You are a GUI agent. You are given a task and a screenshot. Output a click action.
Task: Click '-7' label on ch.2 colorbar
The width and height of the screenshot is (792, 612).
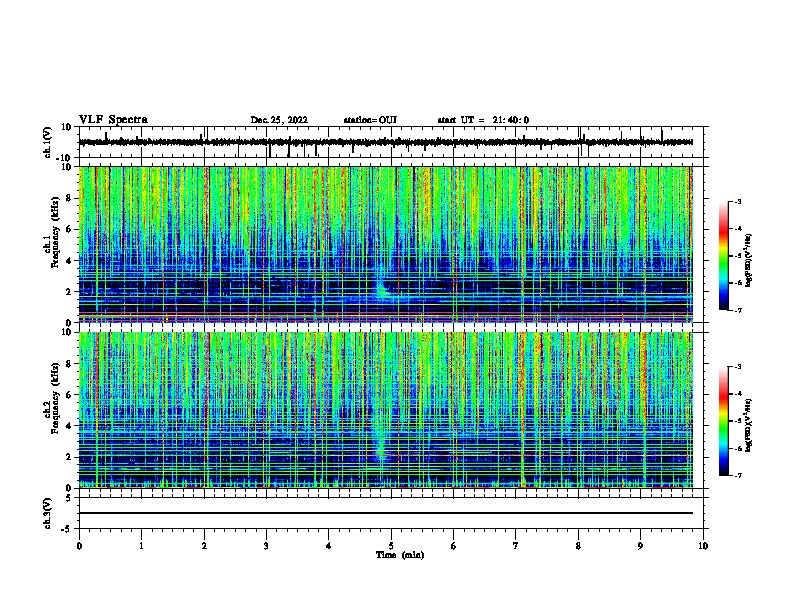click(x=737, y=475)
